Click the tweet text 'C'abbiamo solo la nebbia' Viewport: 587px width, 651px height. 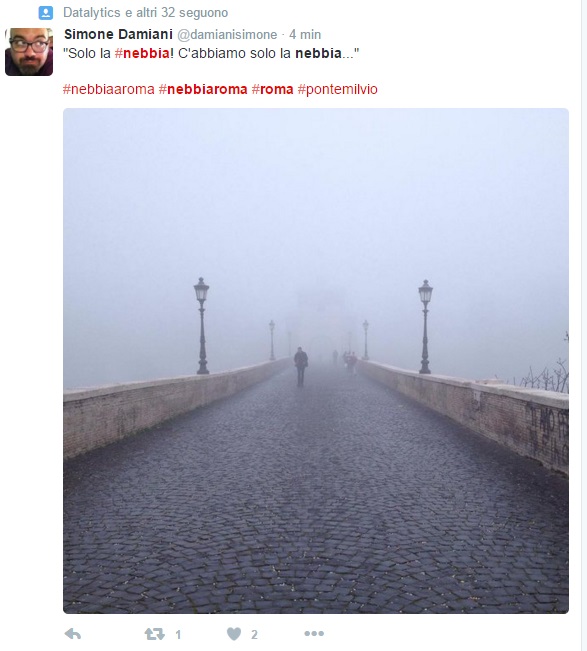point(260,53)
